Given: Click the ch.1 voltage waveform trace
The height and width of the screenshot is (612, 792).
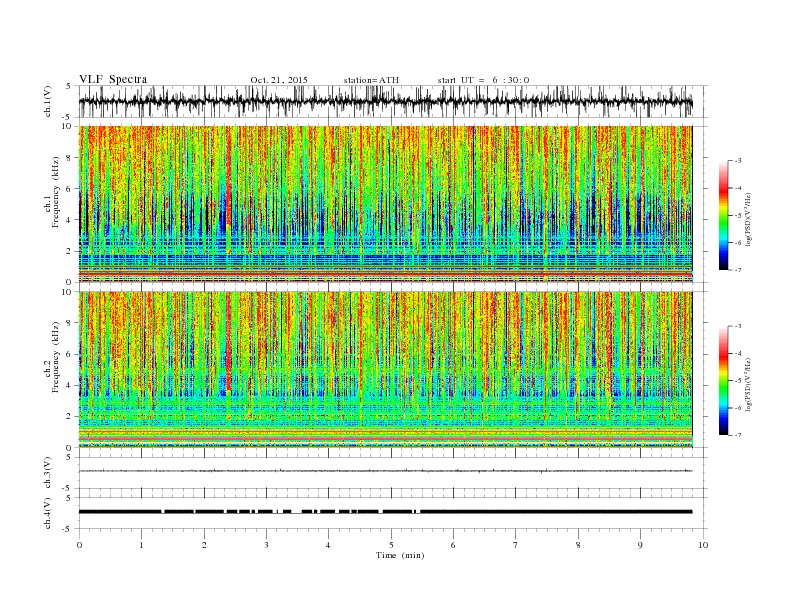Looking at the screenshot, I should (x=385, y=101).
